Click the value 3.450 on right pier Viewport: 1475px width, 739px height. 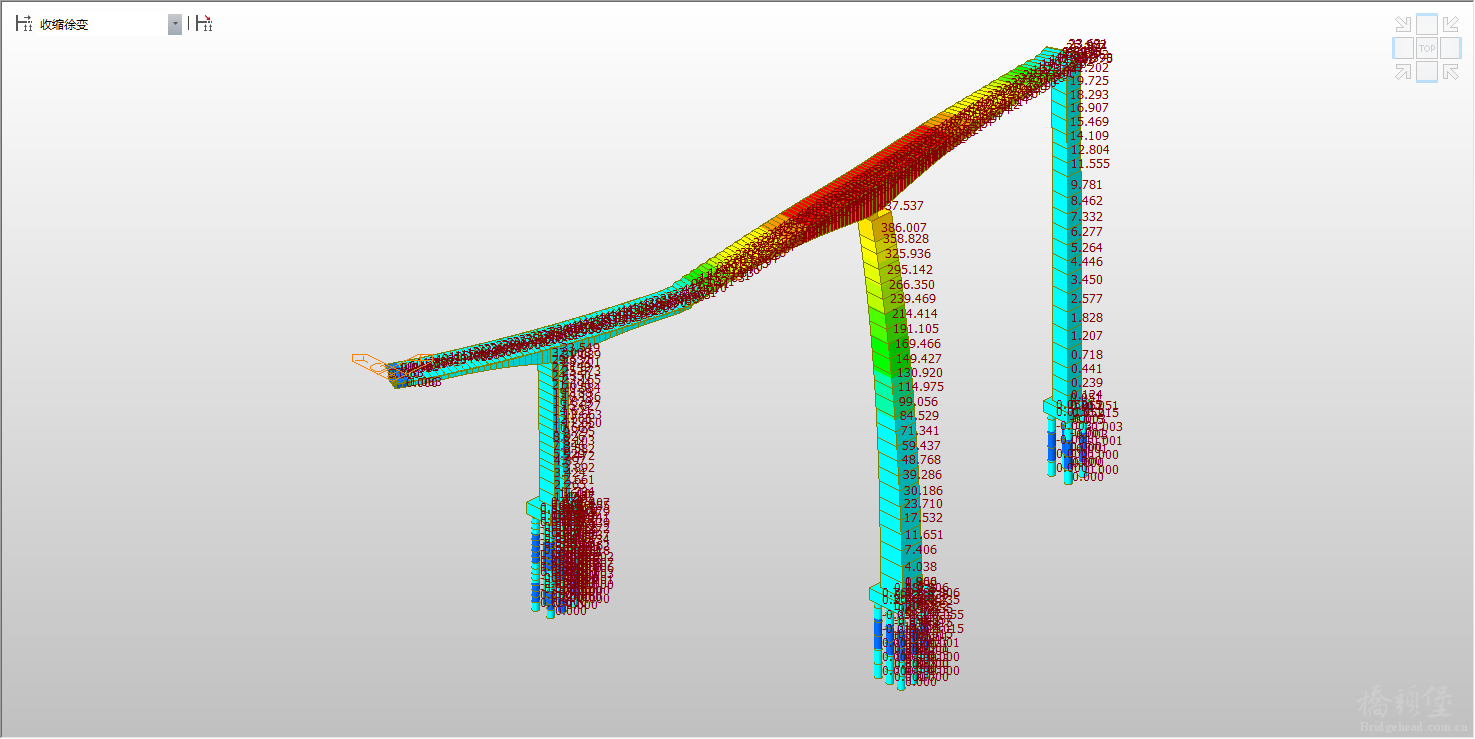click(1087, 280)
